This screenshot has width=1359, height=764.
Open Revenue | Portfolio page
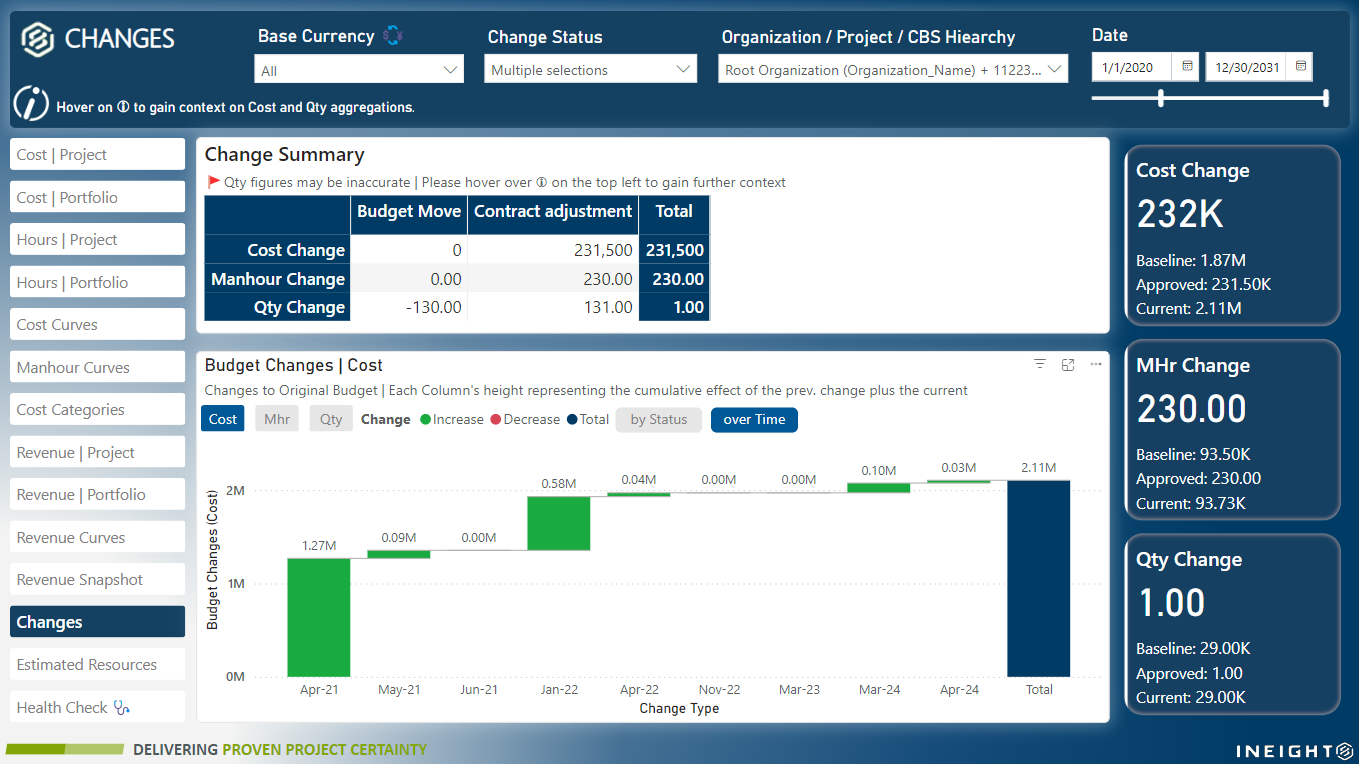(97, 494)
